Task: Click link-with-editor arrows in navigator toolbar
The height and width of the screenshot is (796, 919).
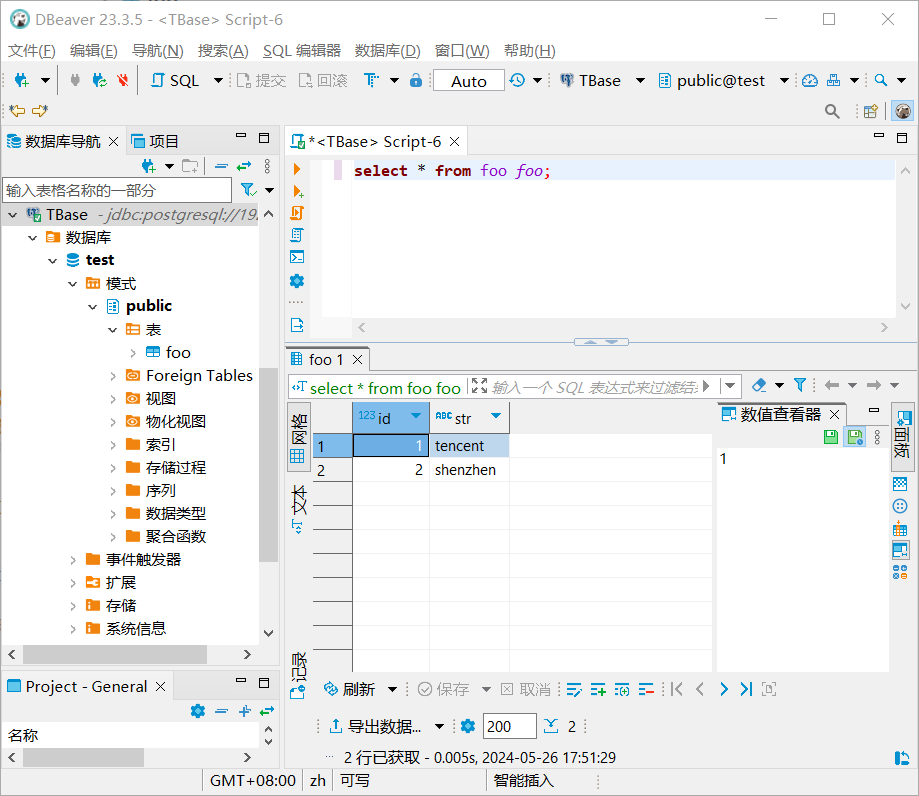Action: [x=244, y=166]
